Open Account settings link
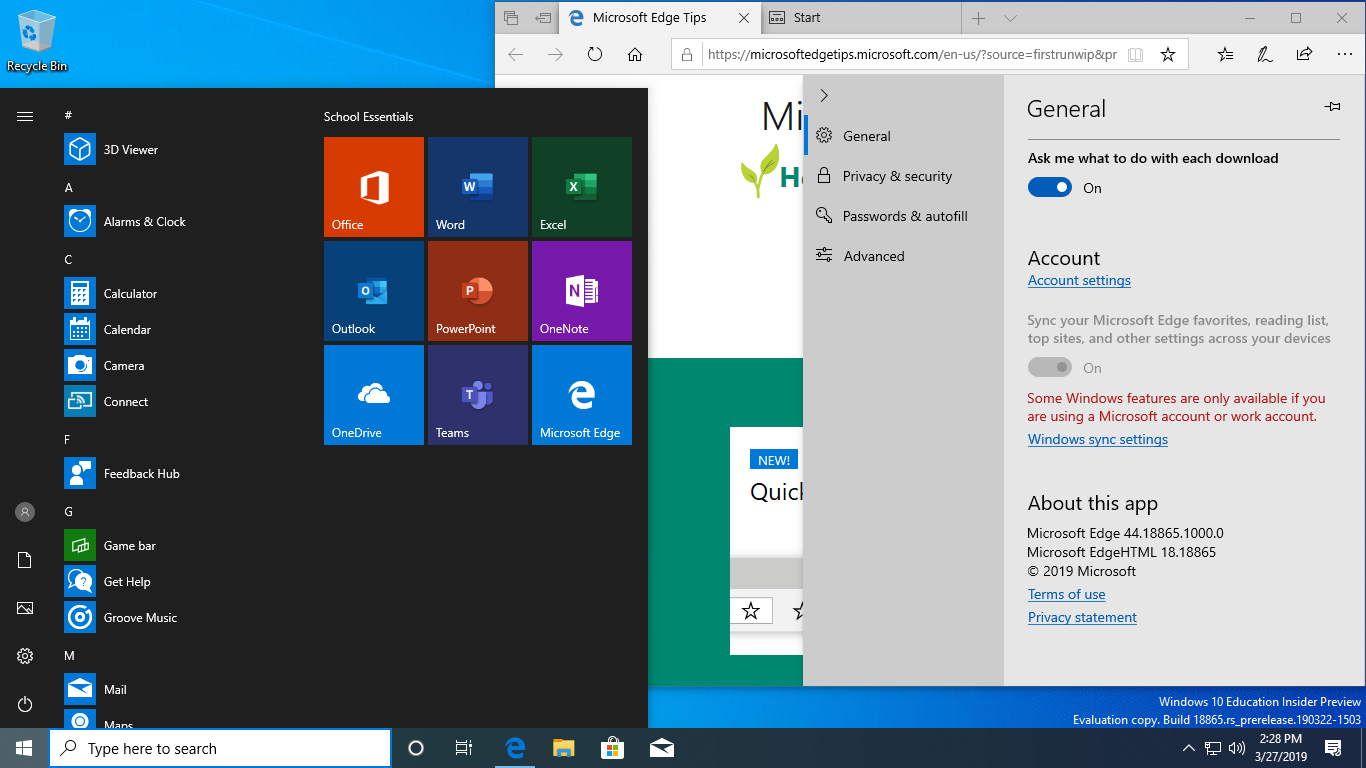The width and height of the screenshot is (1366, 768). (1079, 281)
